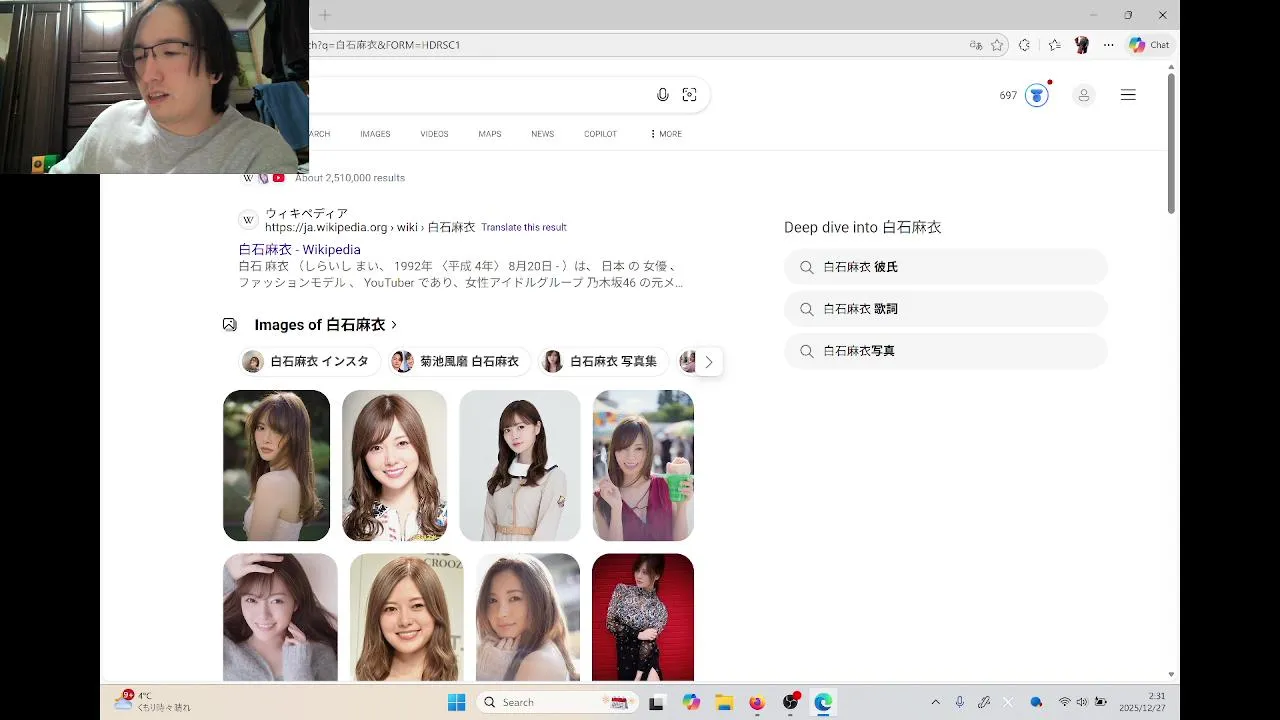Open image thumbnail with CROOZ backdrop
Image resolution: width=1280 pixels, height=720 pixels.
407,617
